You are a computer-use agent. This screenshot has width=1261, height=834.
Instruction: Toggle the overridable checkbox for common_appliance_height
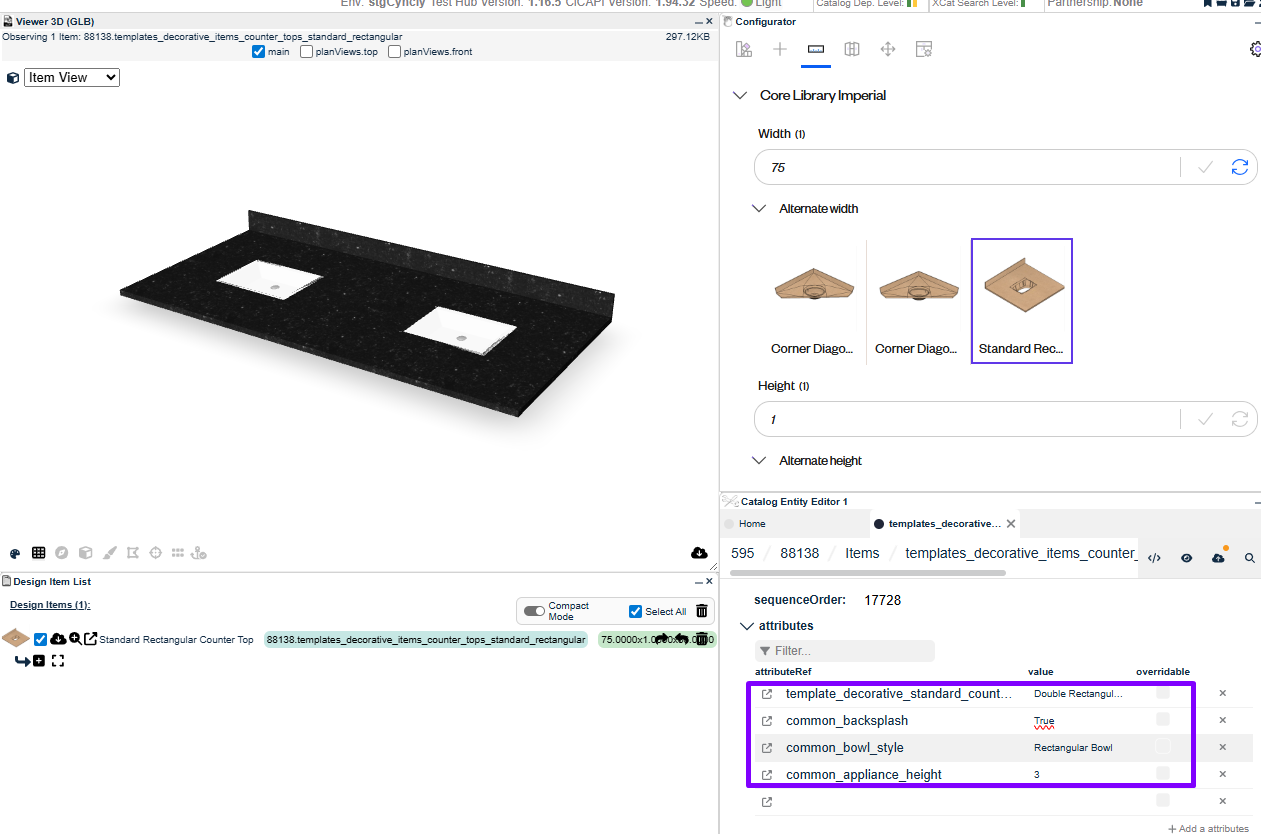(1163, 774)
